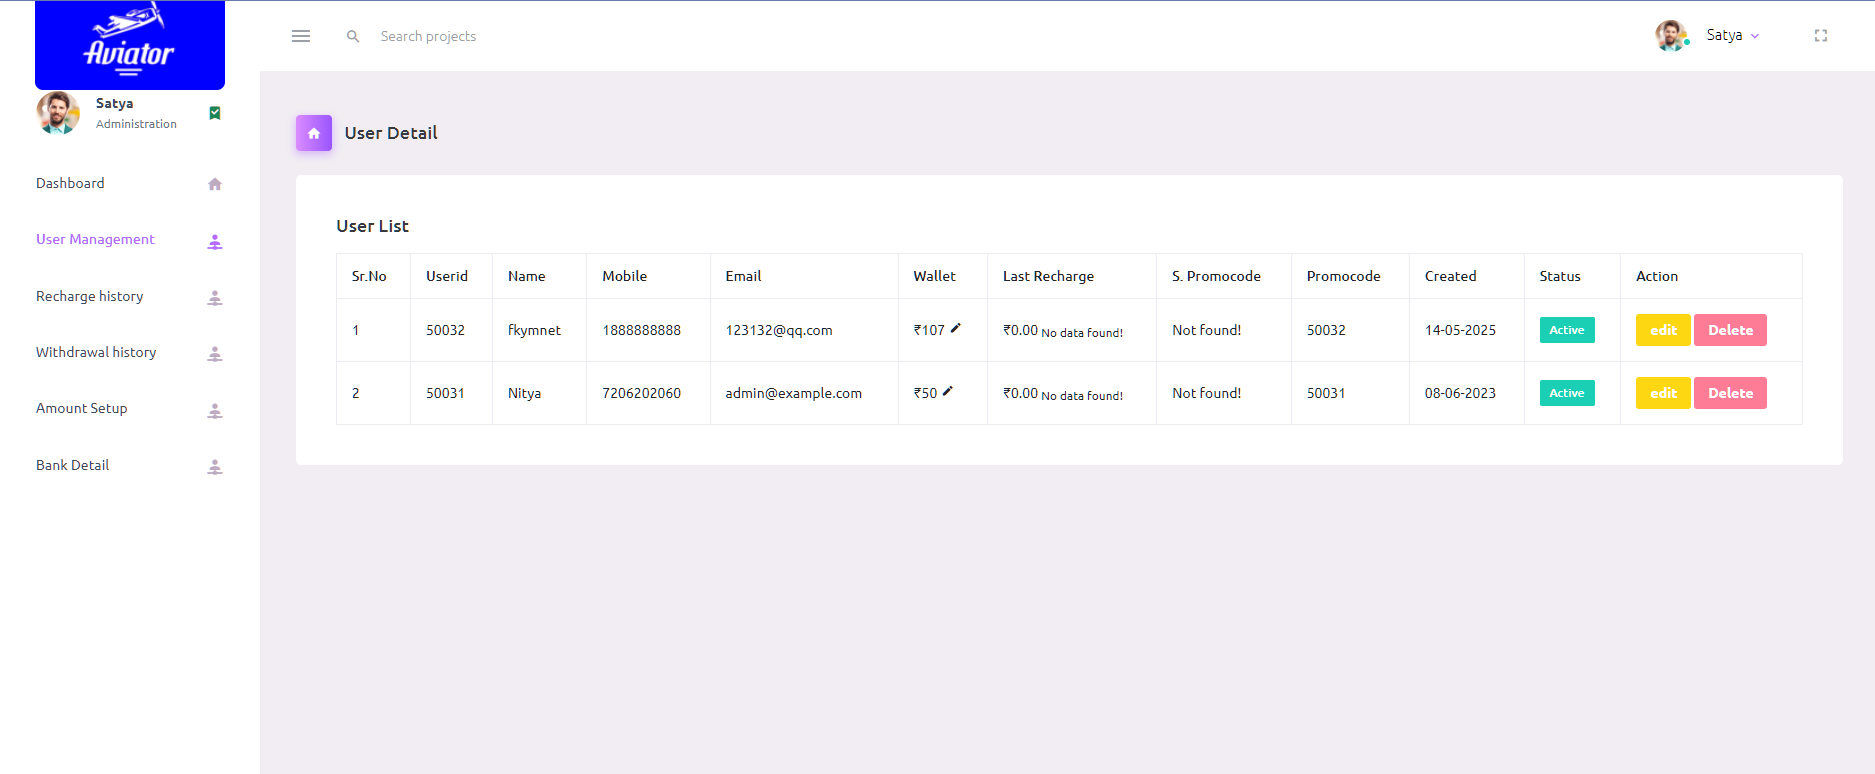Delete user Nitya from the list
This screenshot has height=774, width=1875.
tap(1730, 393)
